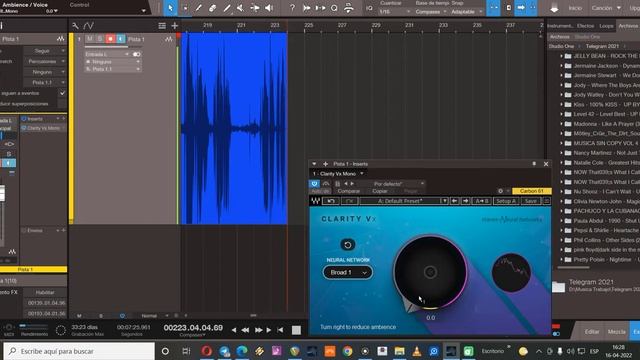Screen dimensions: 640x360
Task: Expand the Phil Collins folder
Action: pos(561,240)
